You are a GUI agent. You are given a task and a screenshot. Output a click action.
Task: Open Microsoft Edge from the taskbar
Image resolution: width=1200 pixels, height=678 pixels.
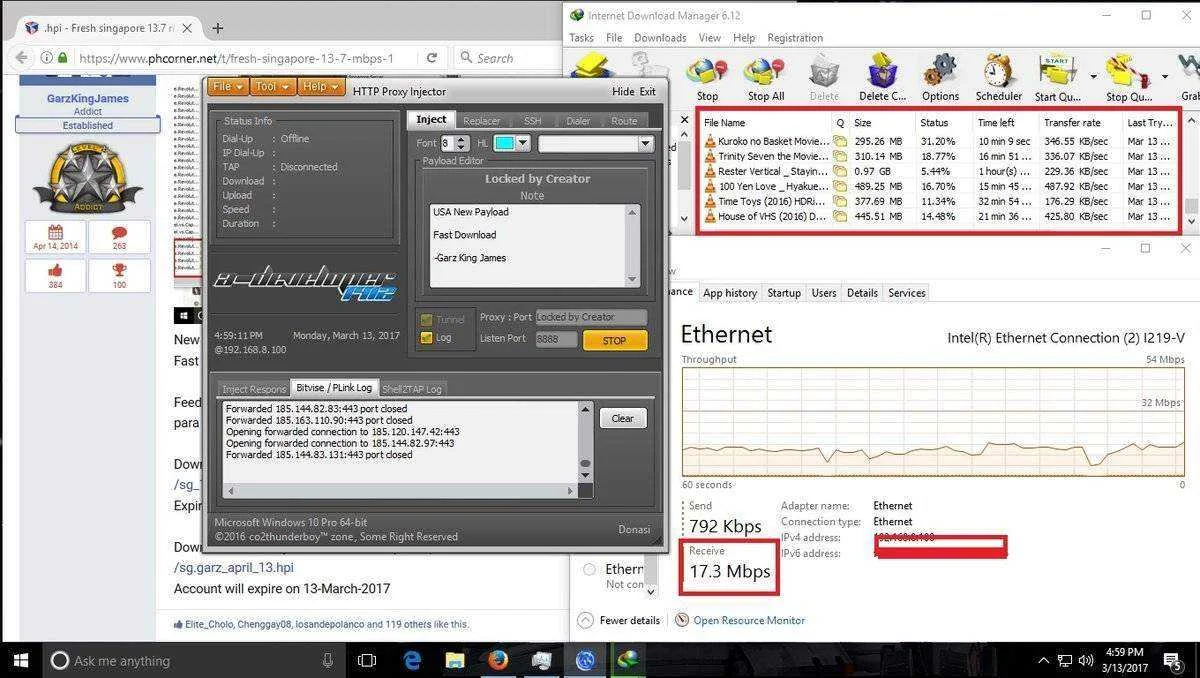point(412,660)
